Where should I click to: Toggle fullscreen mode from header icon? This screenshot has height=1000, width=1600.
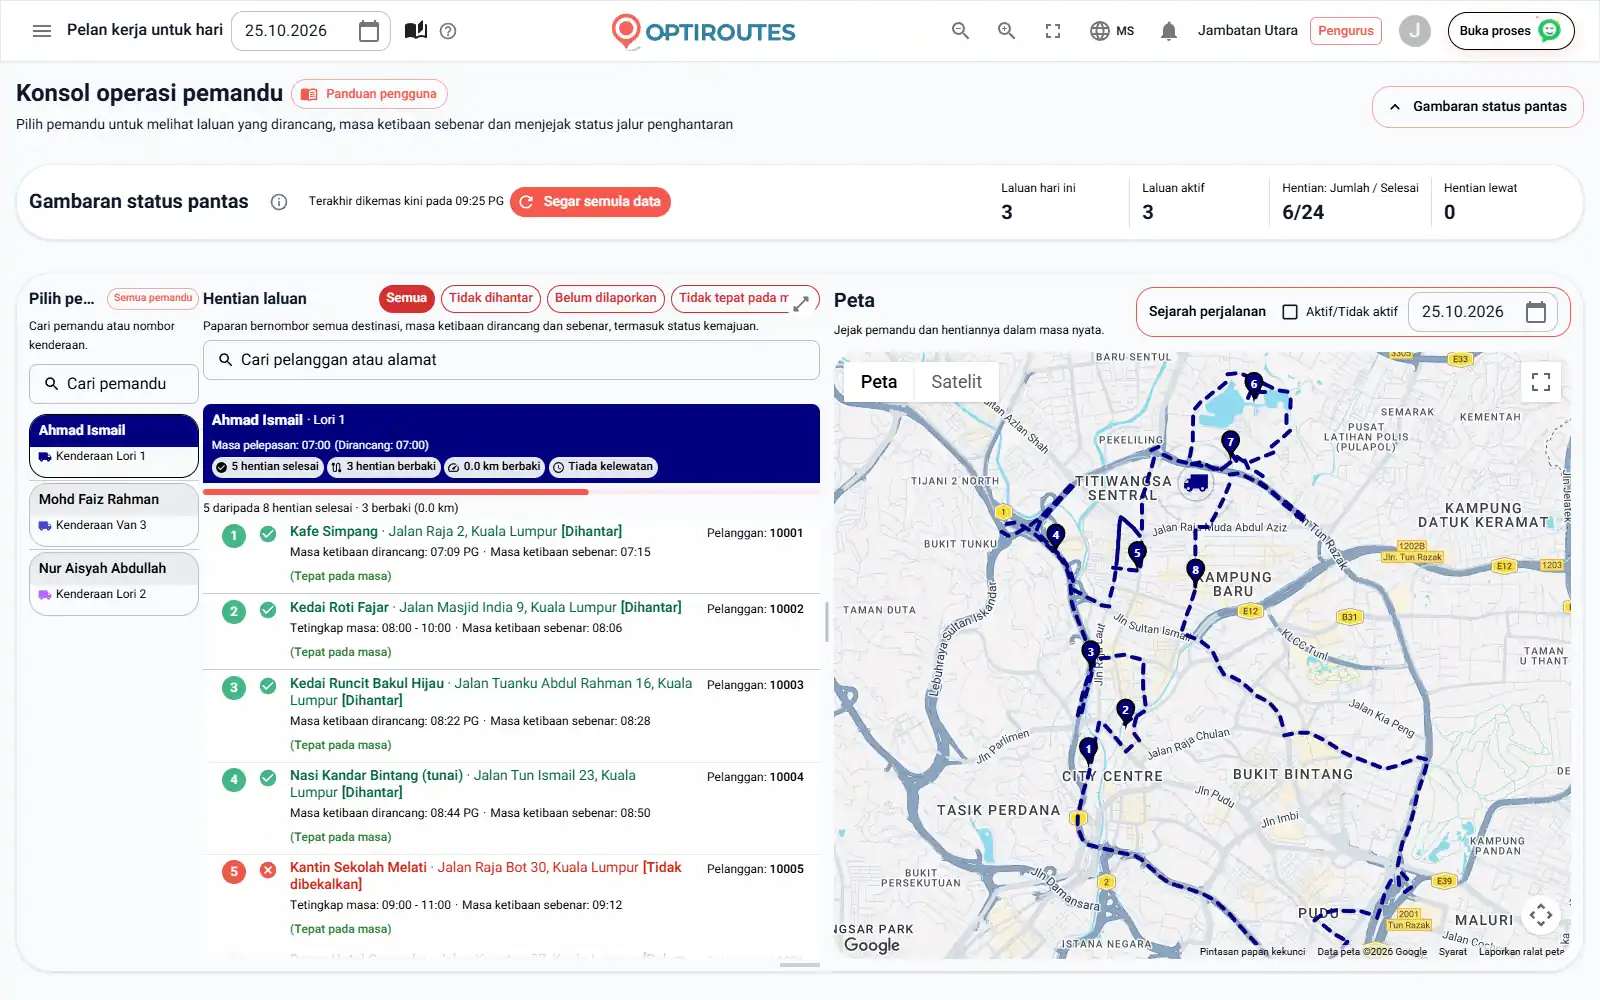1053,31
